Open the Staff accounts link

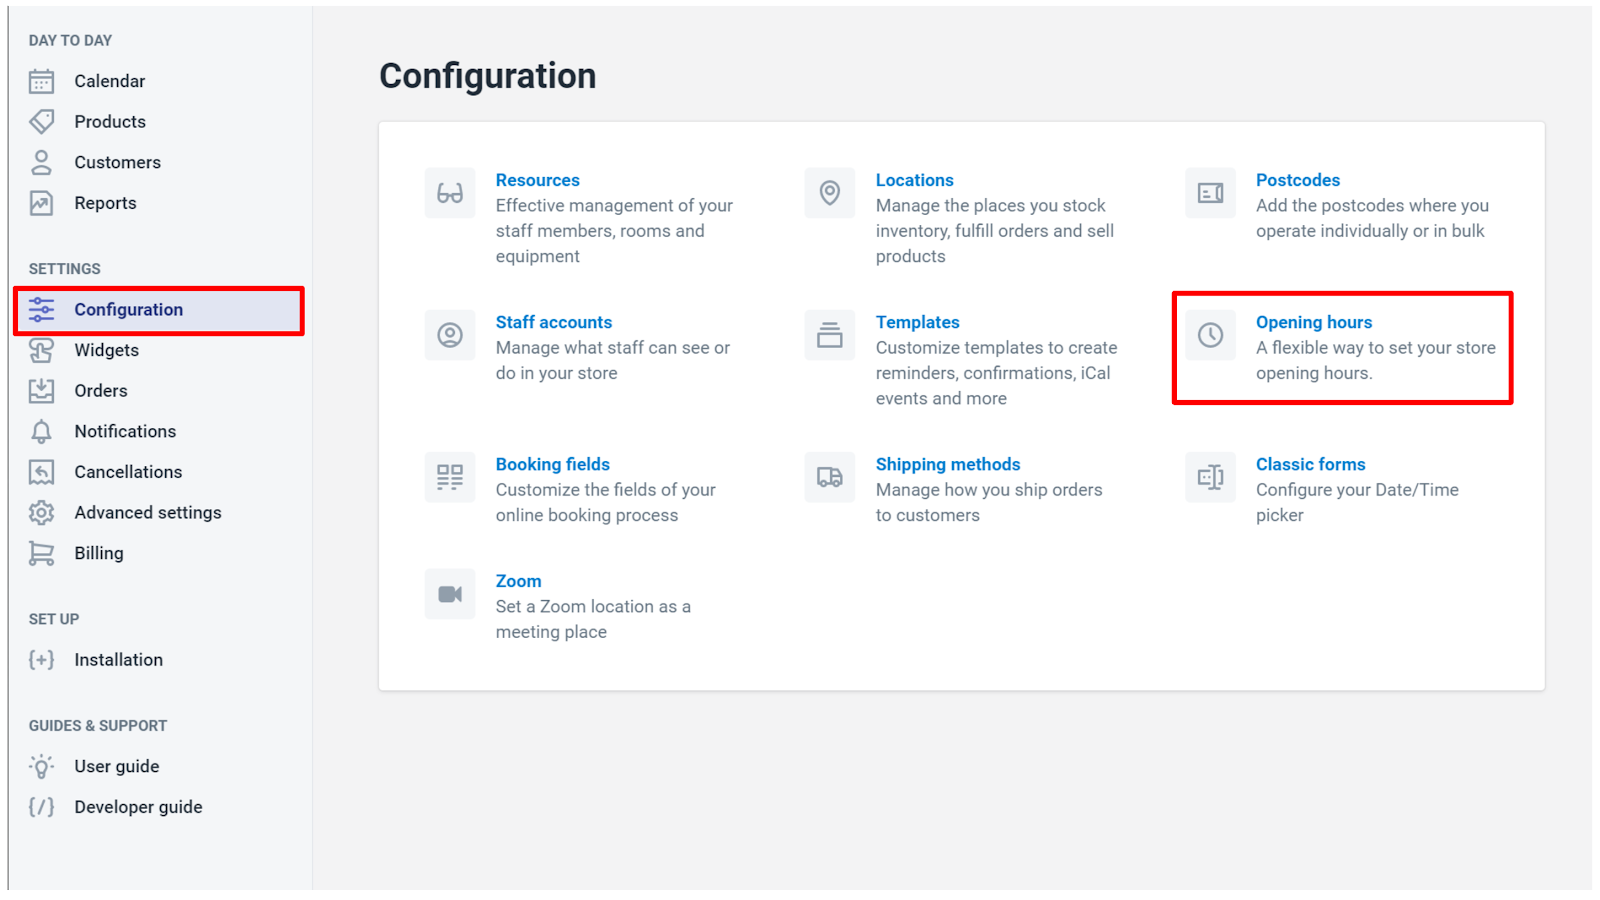[553, 322]
